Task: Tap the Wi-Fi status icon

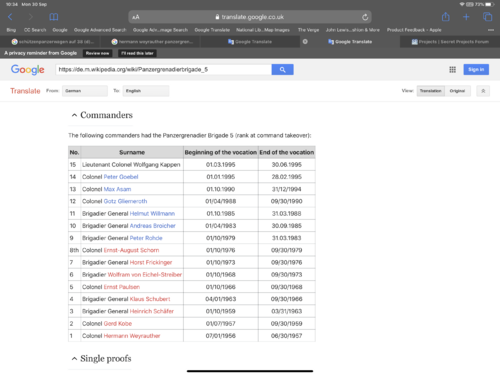Action: click(x=462, y=4)
